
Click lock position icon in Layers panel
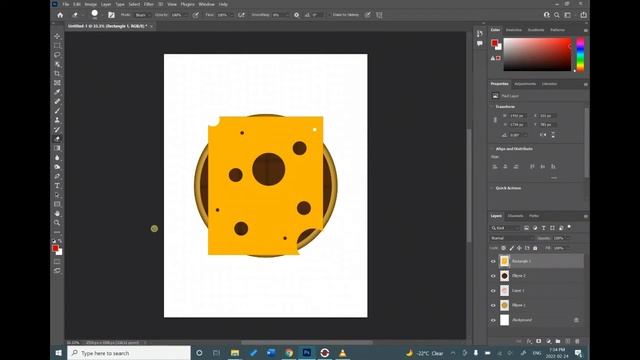[x=519, y=248]
